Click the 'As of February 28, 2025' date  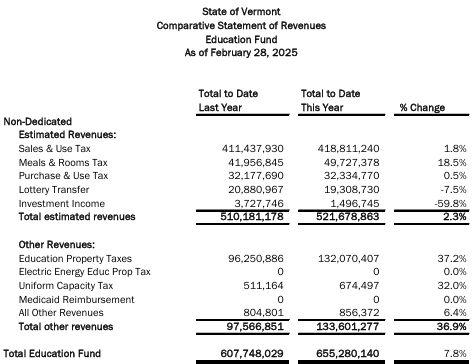(241, 53)
